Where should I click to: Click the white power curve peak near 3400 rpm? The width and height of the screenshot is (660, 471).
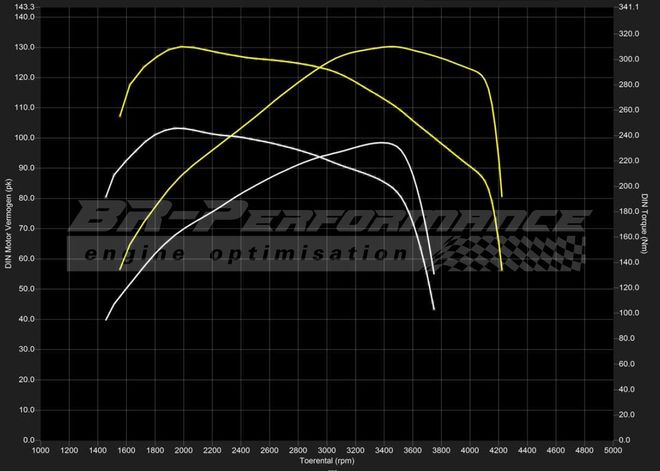pyautogui.click(x=383, y=143)
